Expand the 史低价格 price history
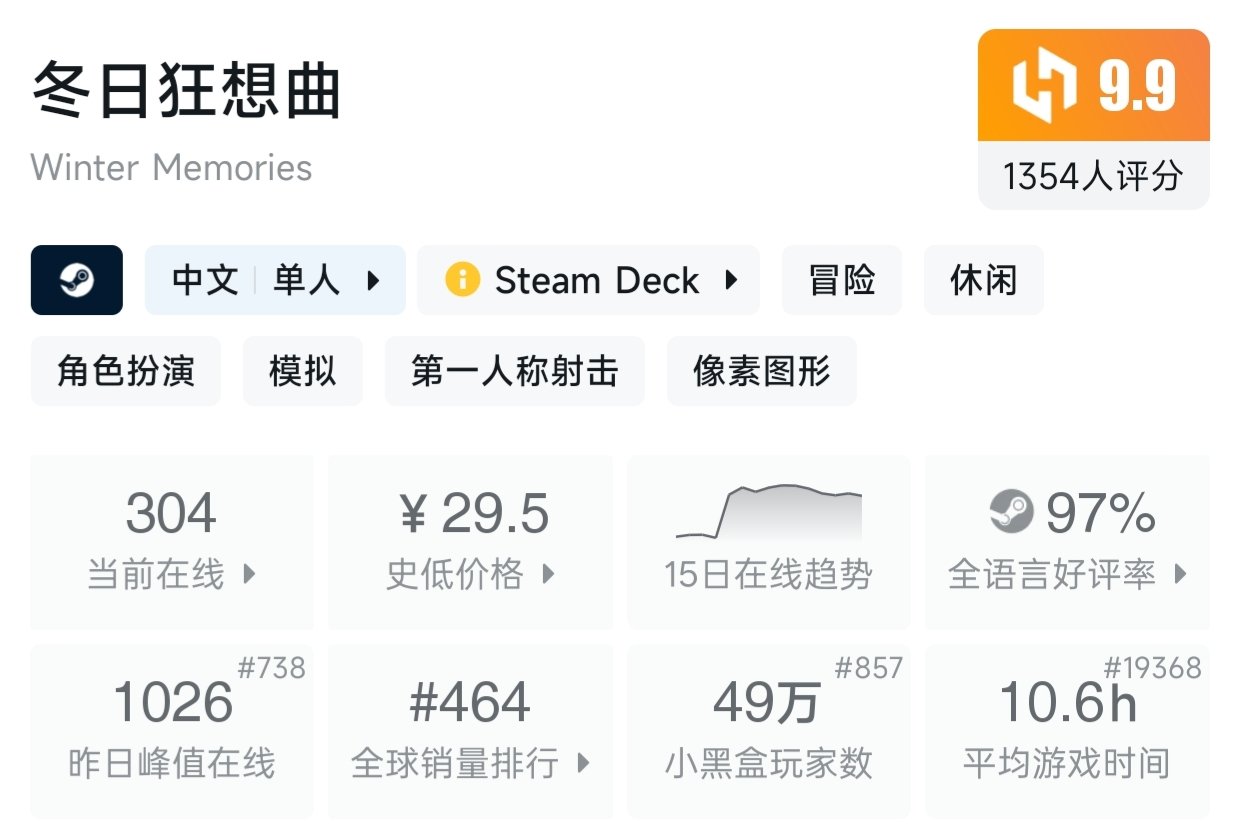 point(548,574)
